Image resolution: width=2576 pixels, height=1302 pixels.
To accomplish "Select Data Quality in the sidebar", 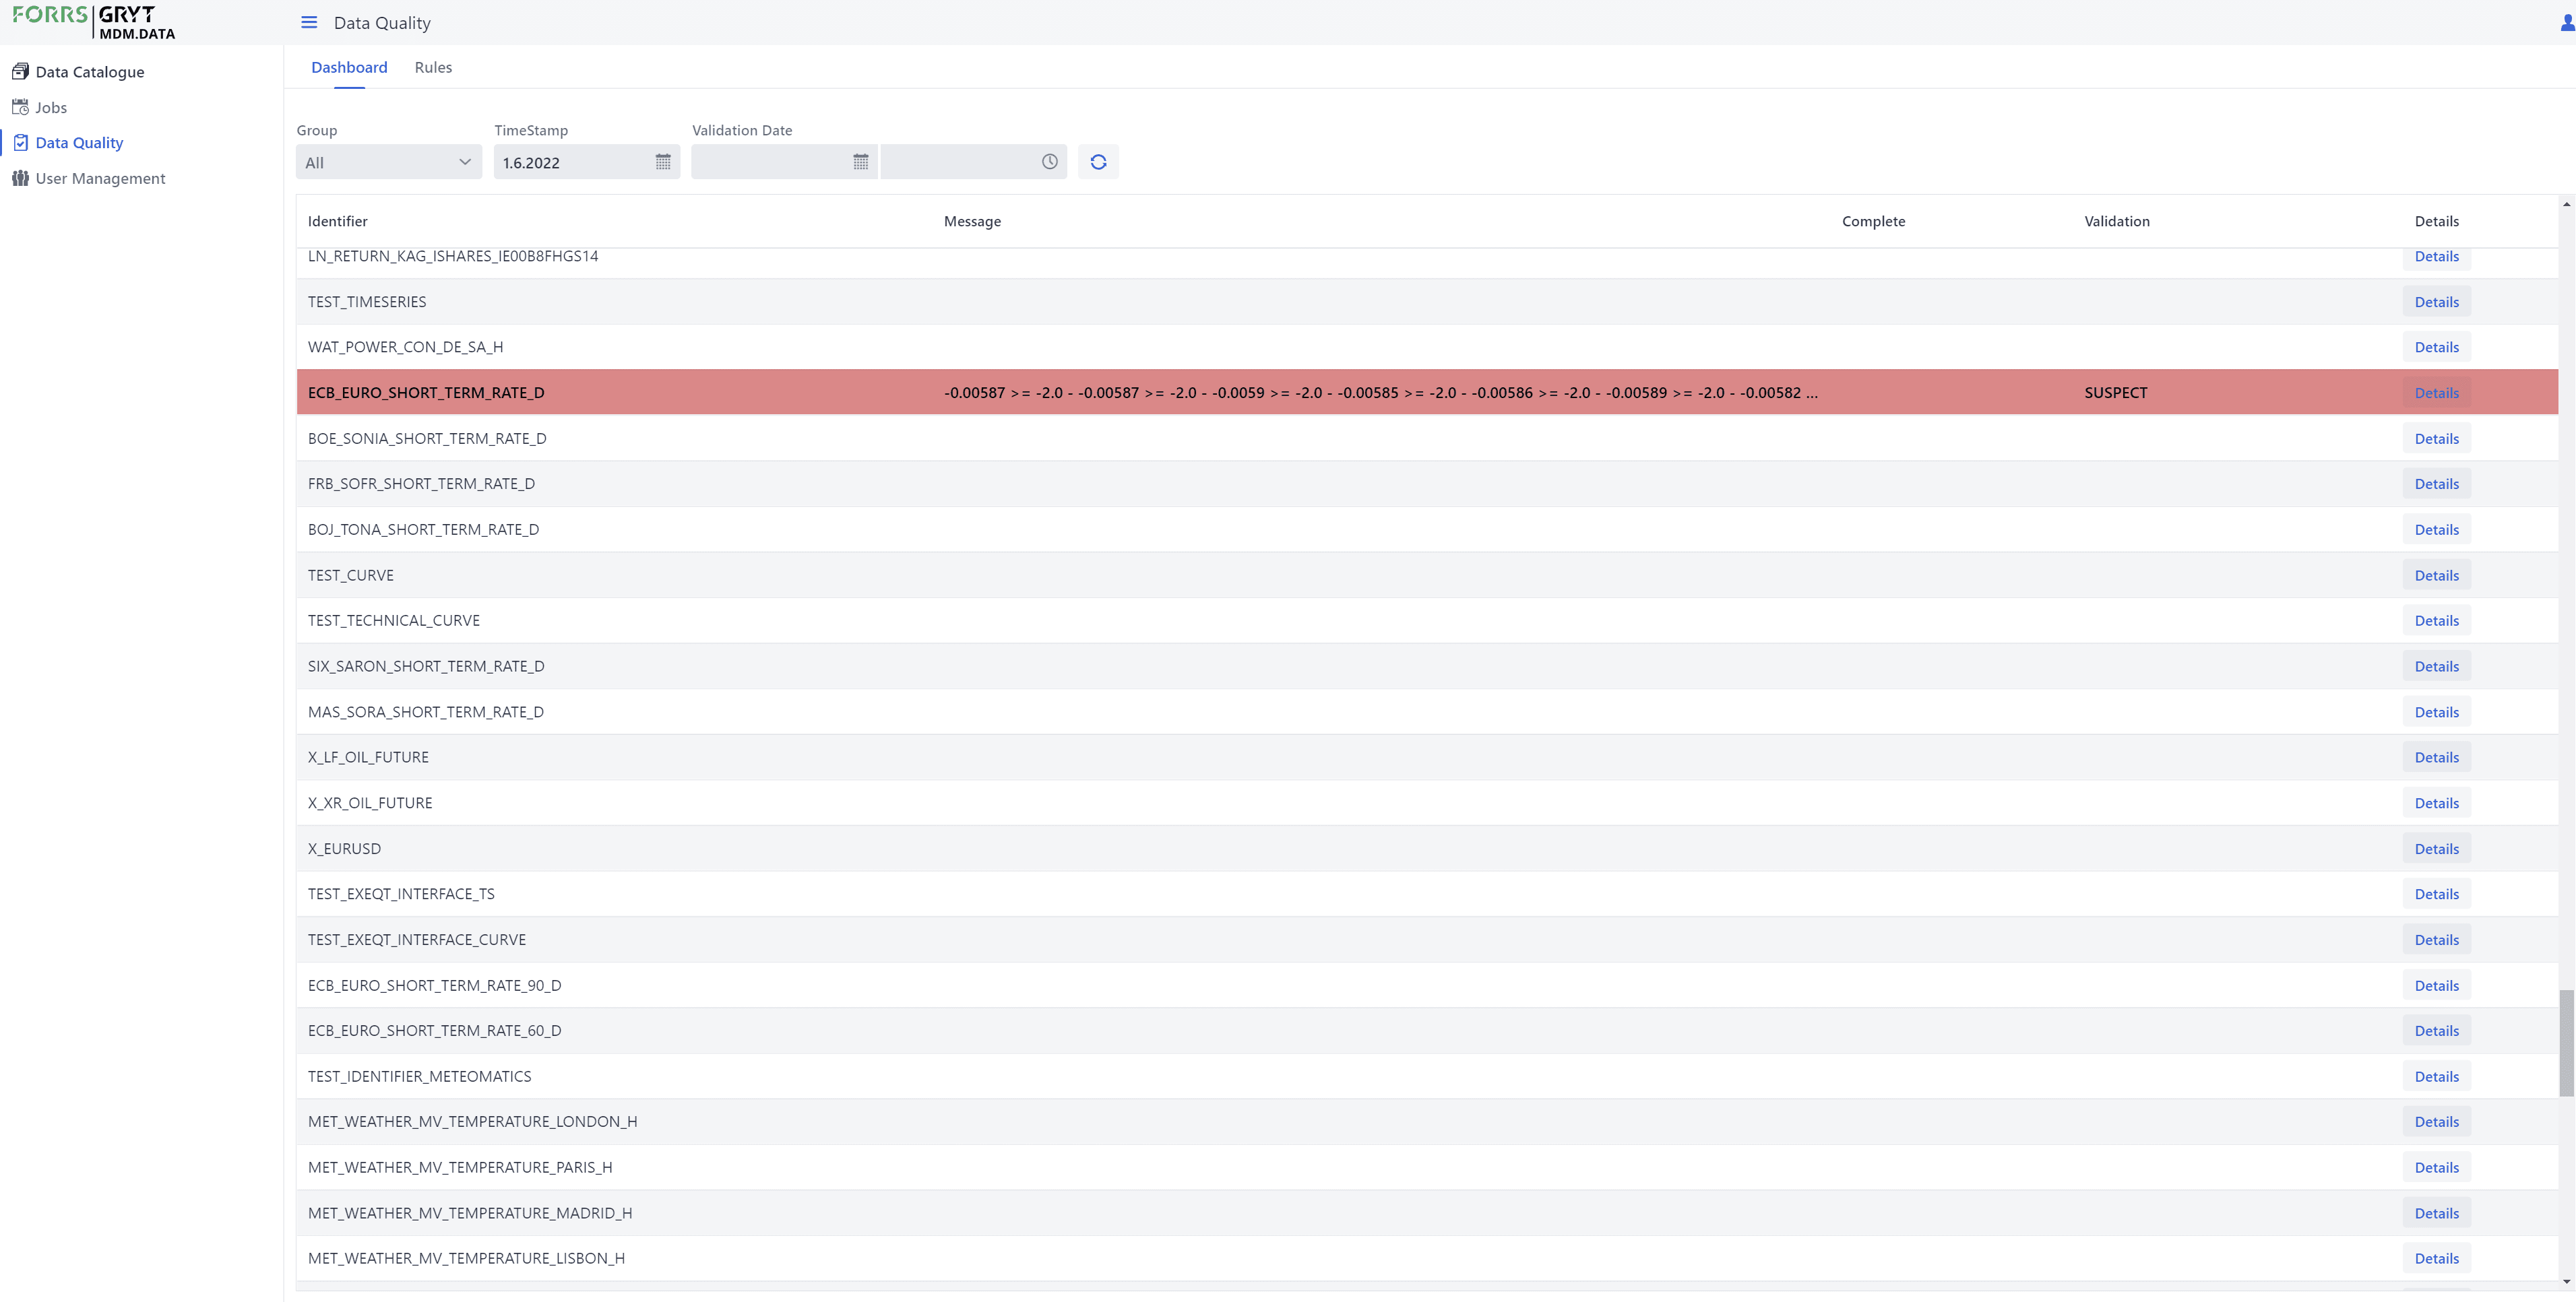I will (79, 143).
